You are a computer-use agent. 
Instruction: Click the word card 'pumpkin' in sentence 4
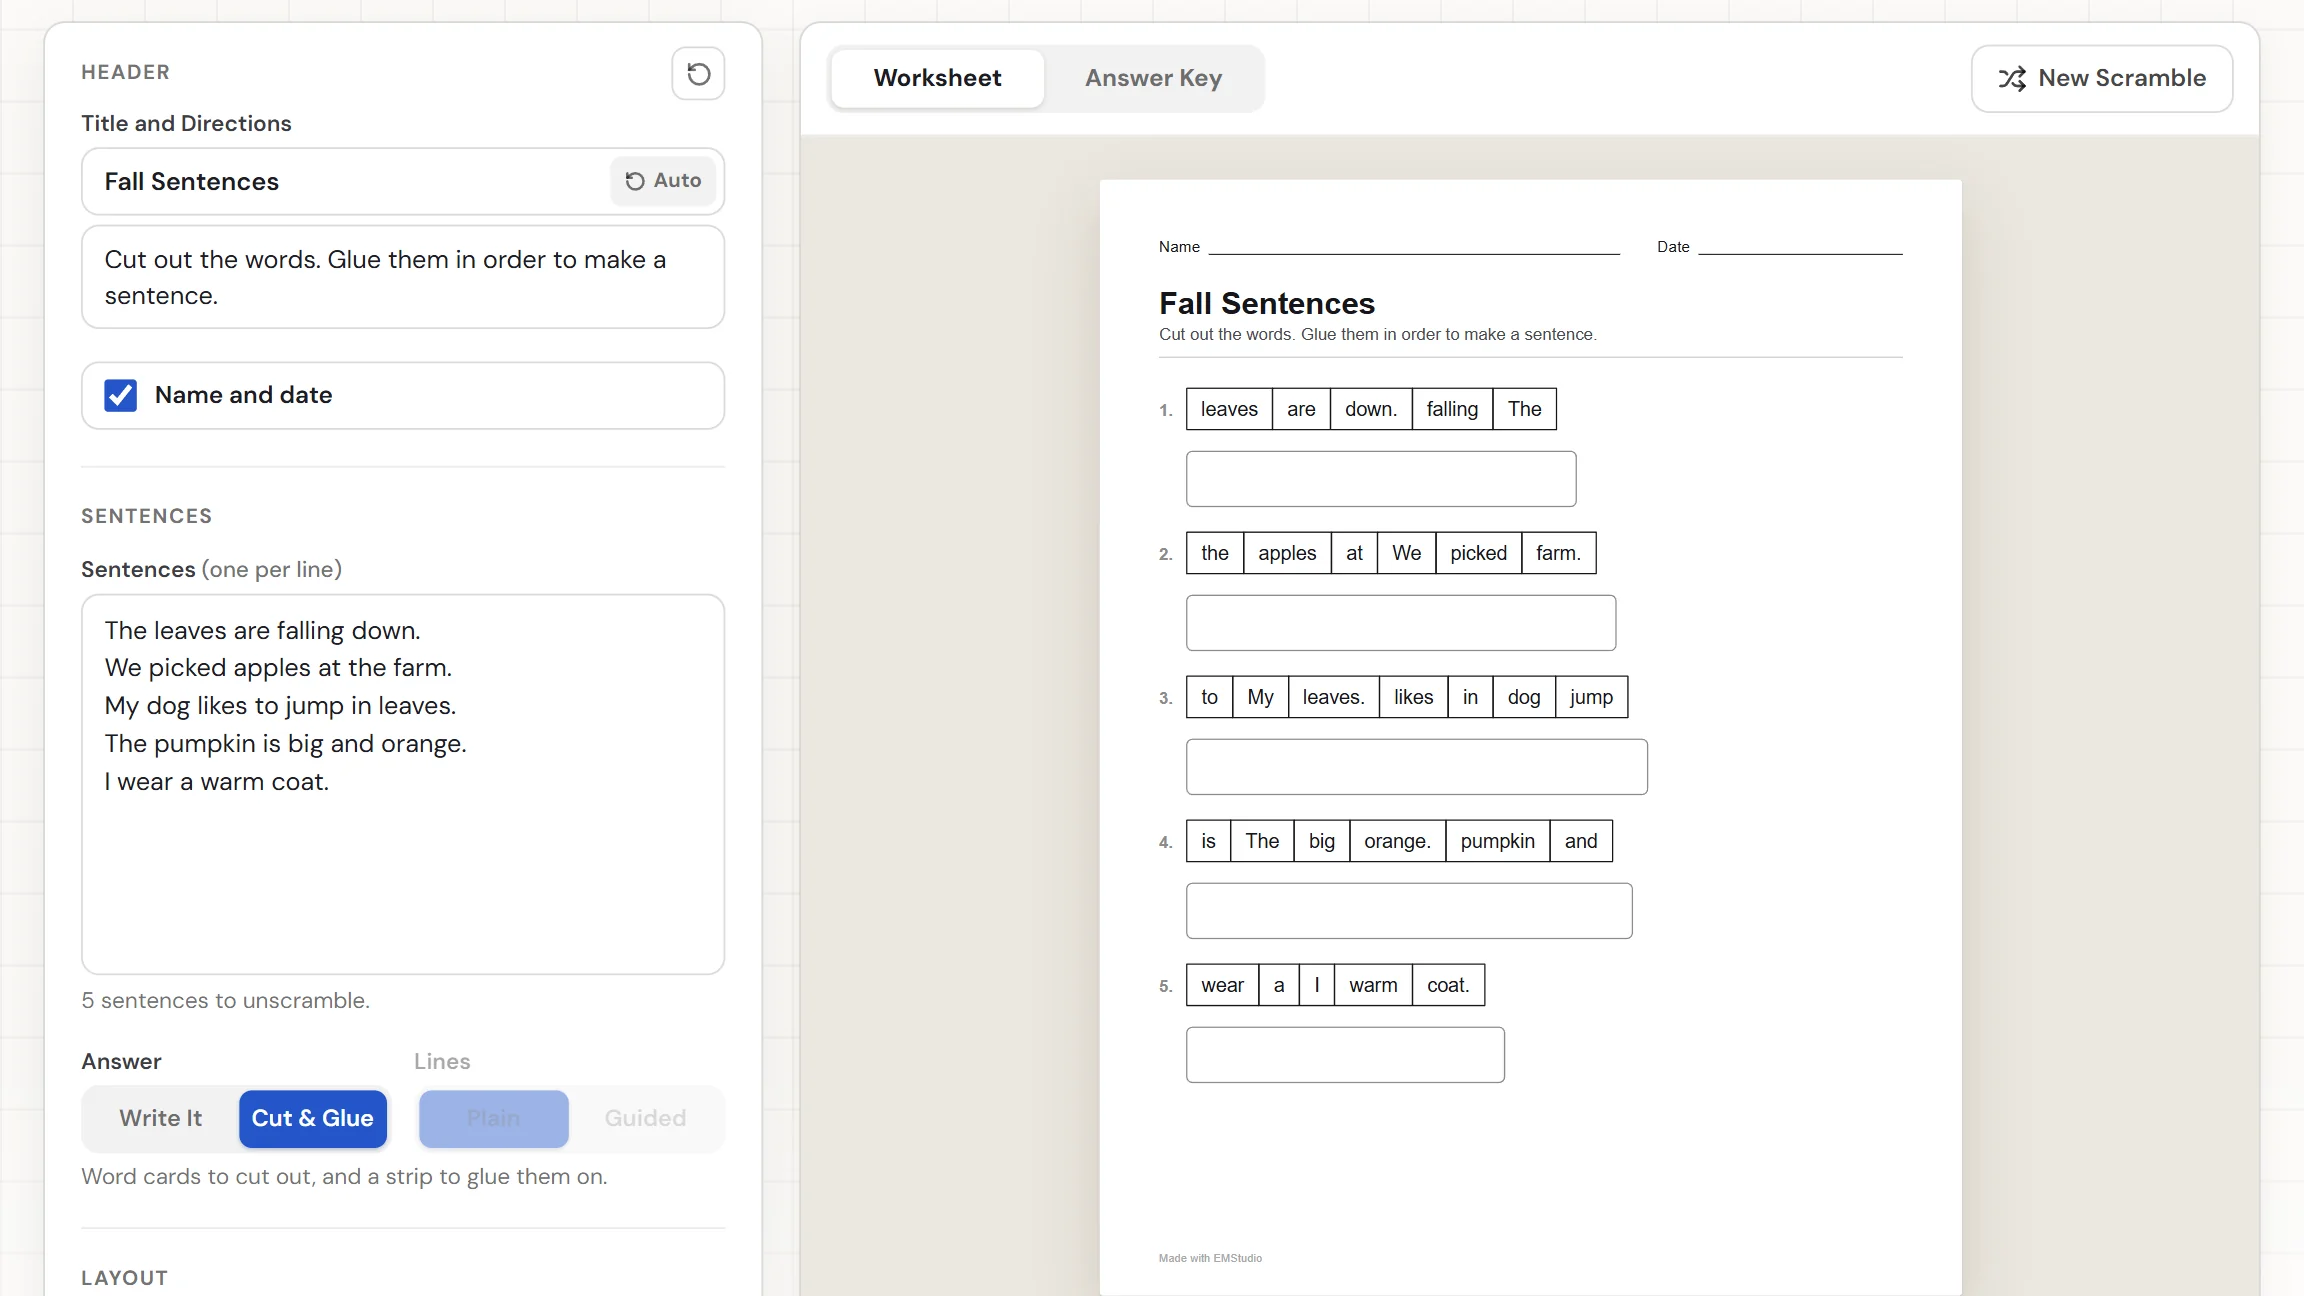[x=1497, y=841]
